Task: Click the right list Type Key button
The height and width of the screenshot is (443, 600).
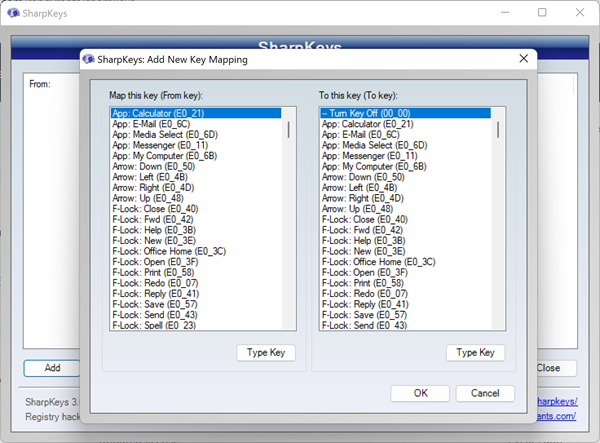Action: [x=475, y=352]
